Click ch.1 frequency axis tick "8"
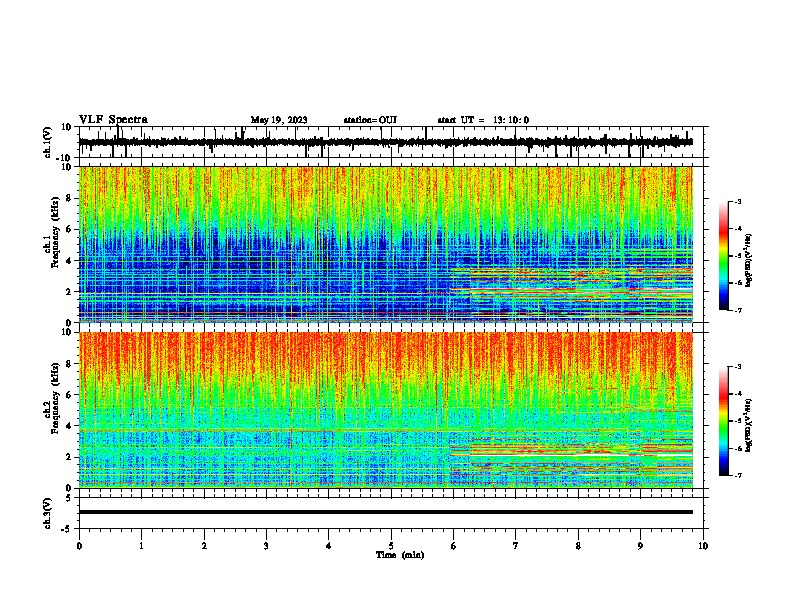Viewport: 792px width, 612px height. [x=69, y=198]
